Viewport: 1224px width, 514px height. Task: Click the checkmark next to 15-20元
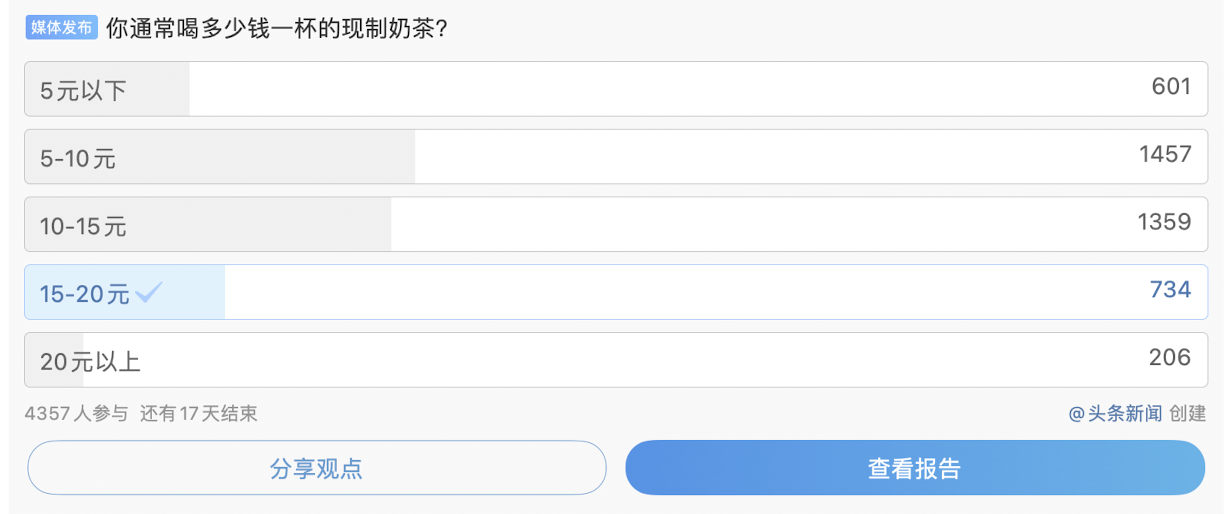coord(149,292)
